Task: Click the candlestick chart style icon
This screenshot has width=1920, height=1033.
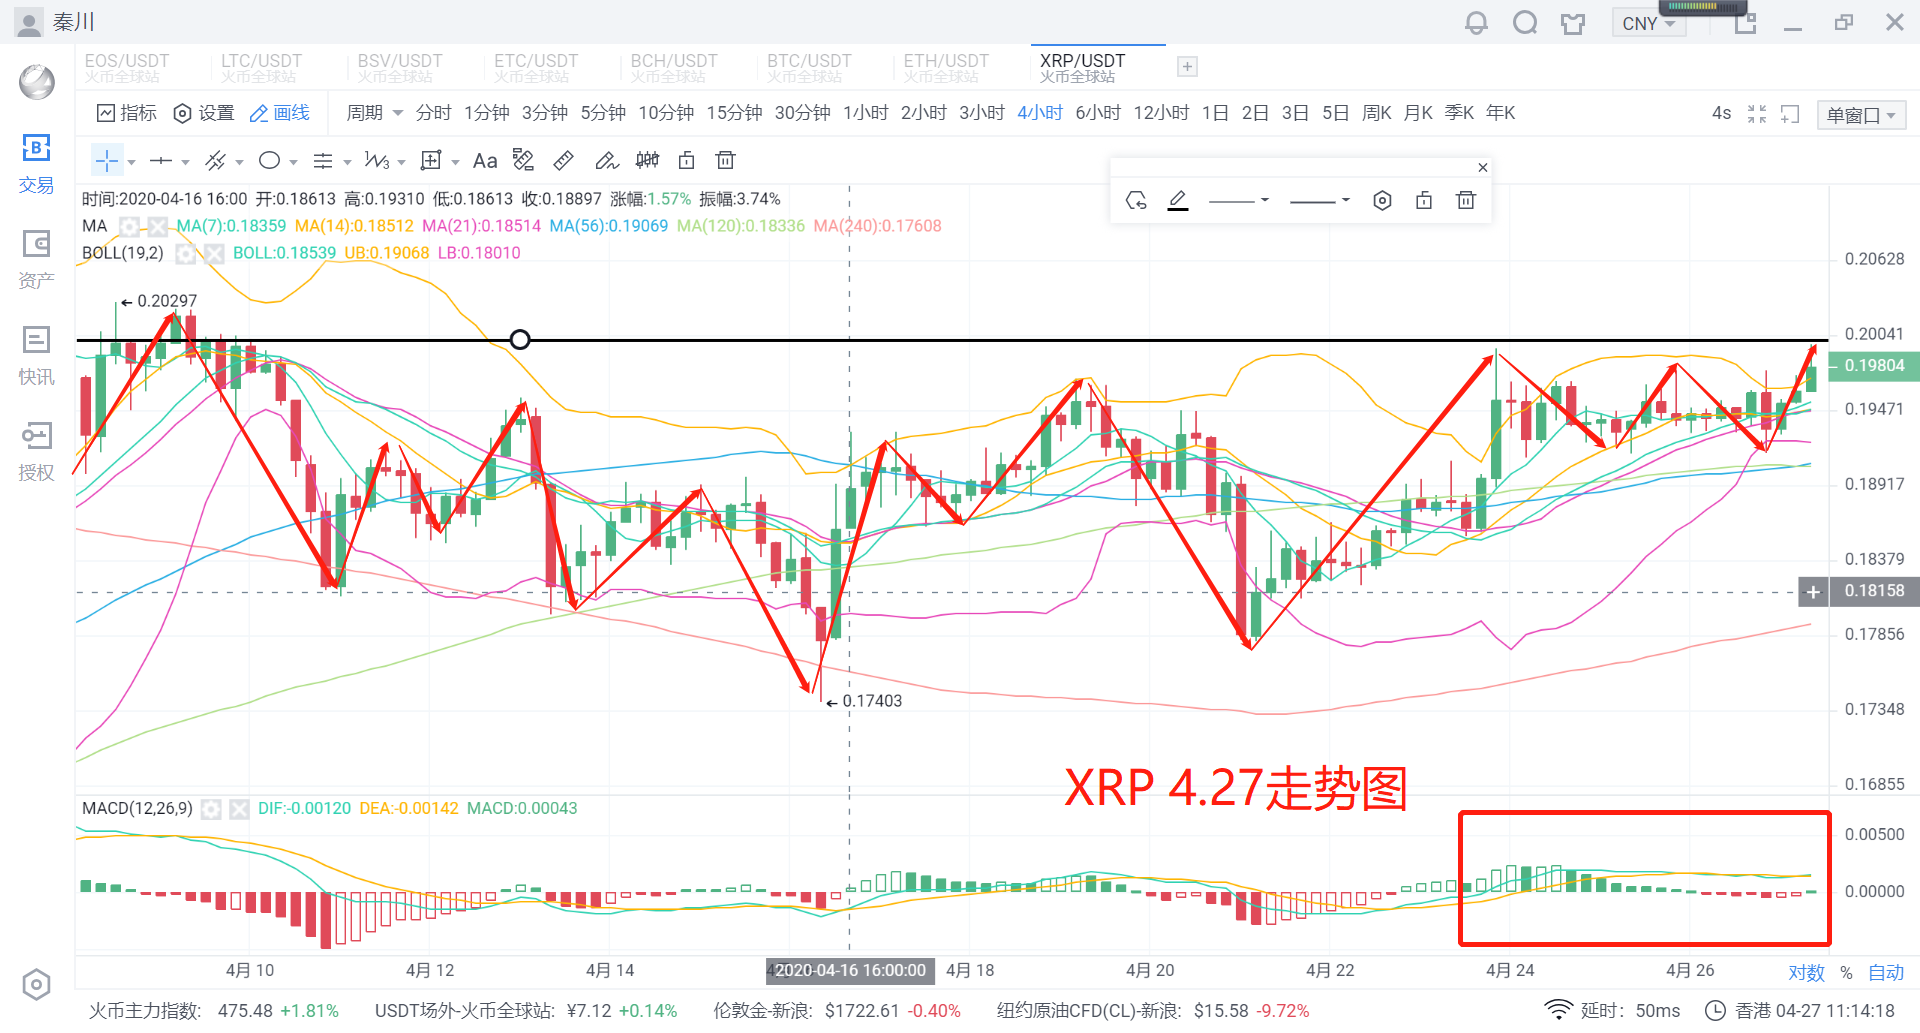Action: click(647, 160)
